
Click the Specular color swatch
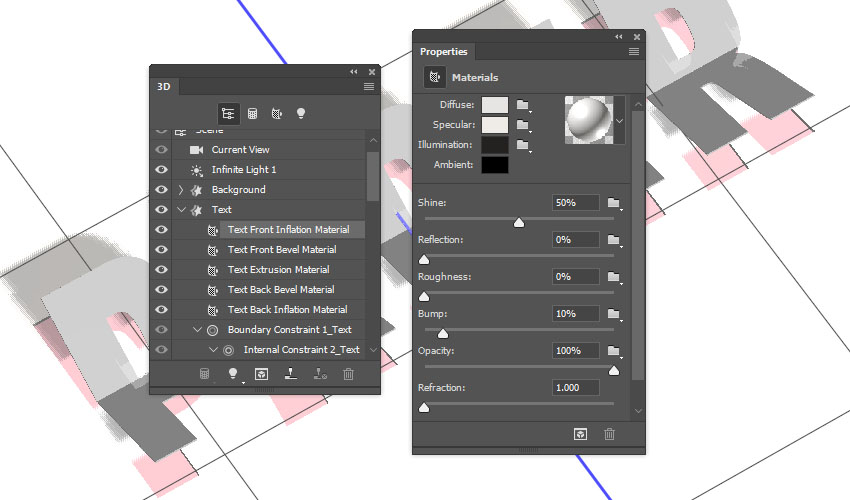[x=495, y=125]
